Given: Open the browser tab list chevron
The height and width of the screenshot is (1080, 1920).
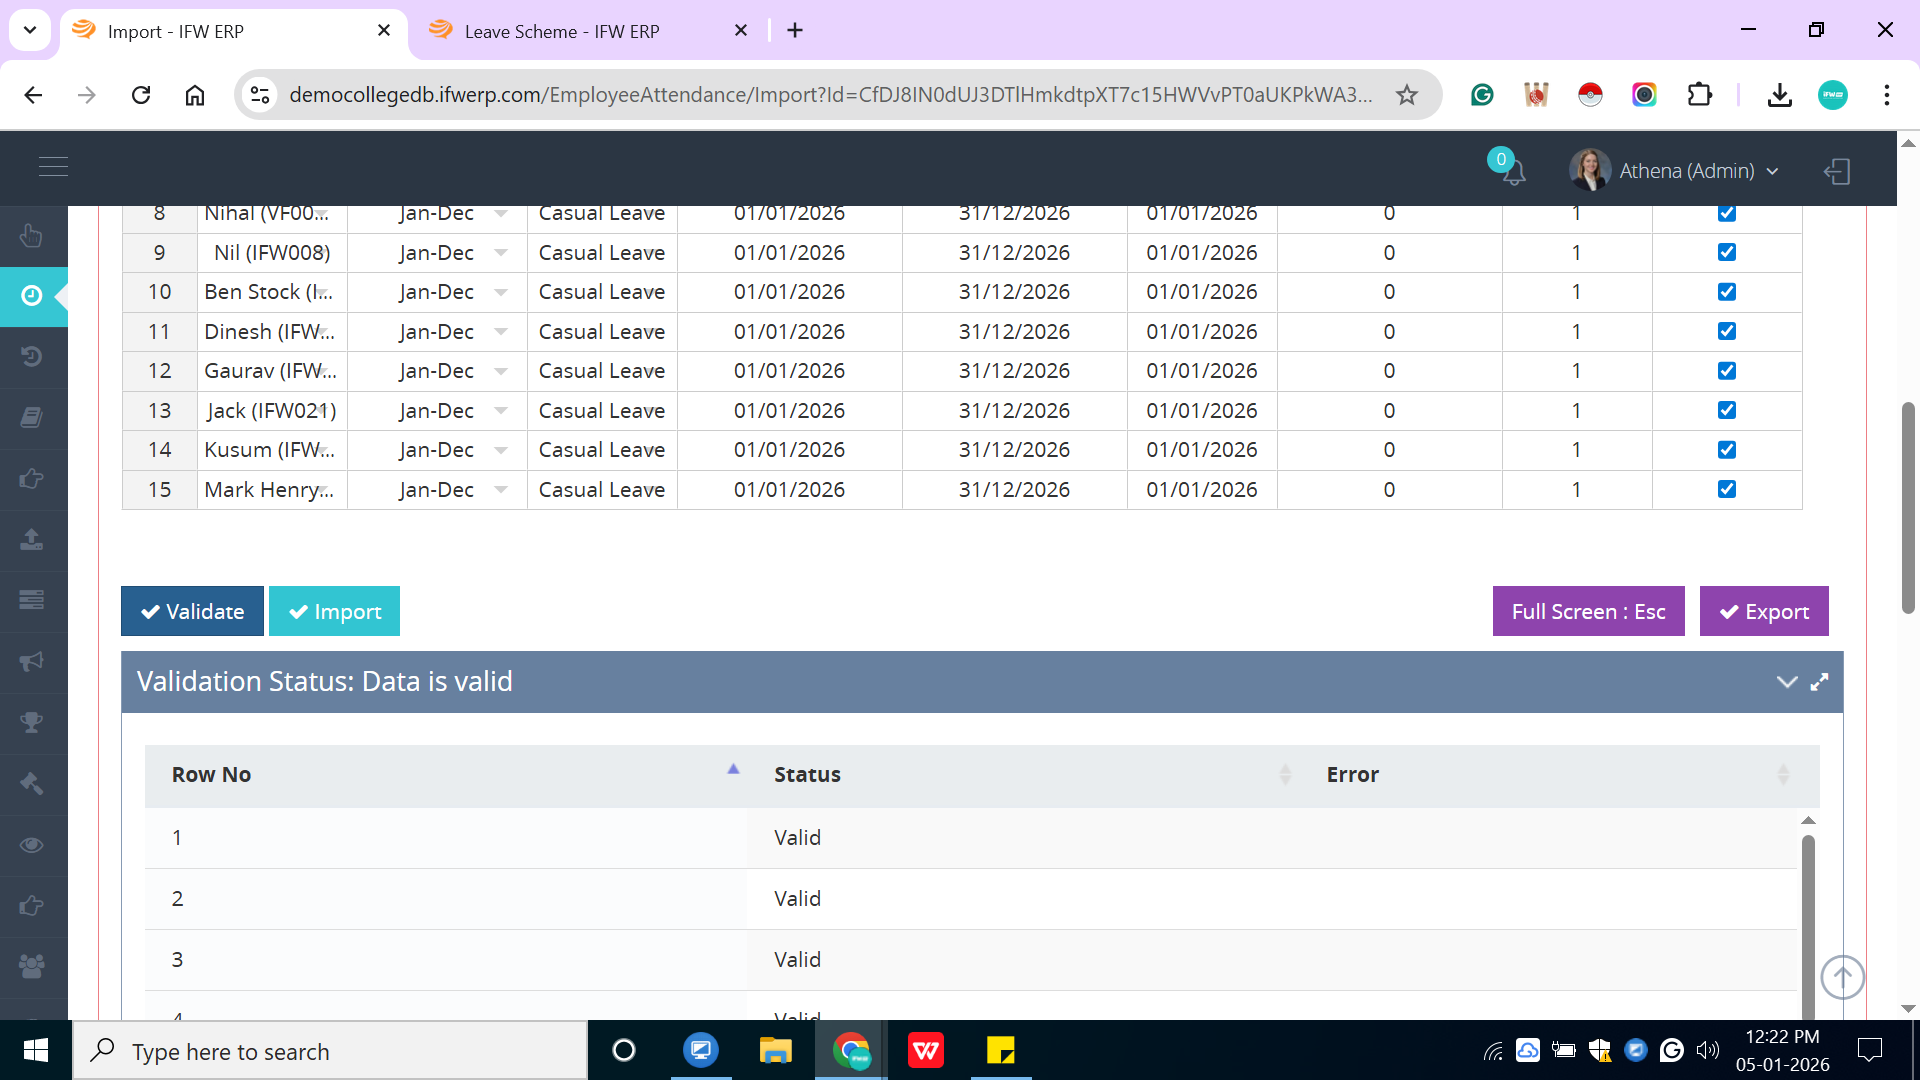Looking at the screenshot, I should tap(30, 30).
